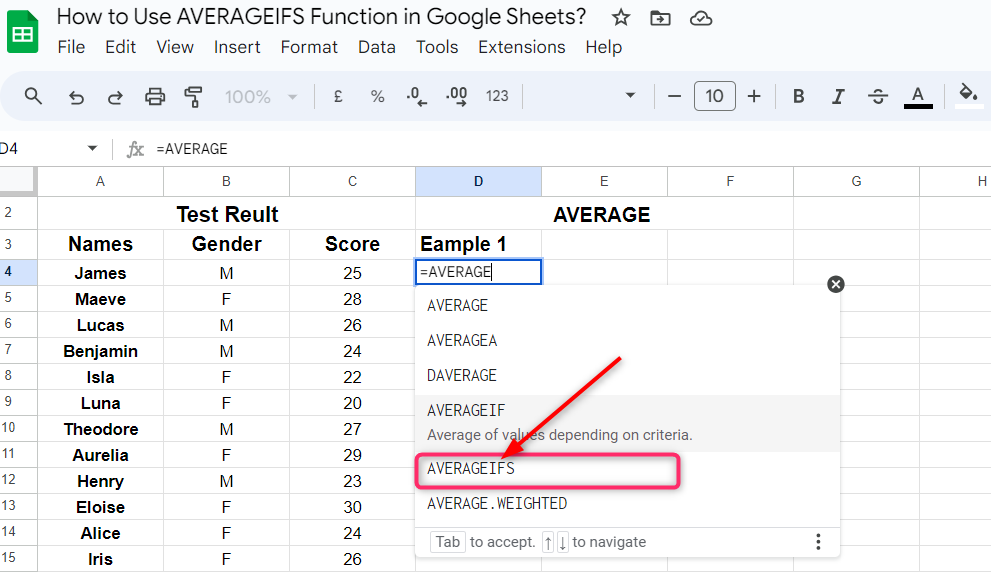Select column G header
The height and width of the screenshot is (572, 991).
point(856,181)
